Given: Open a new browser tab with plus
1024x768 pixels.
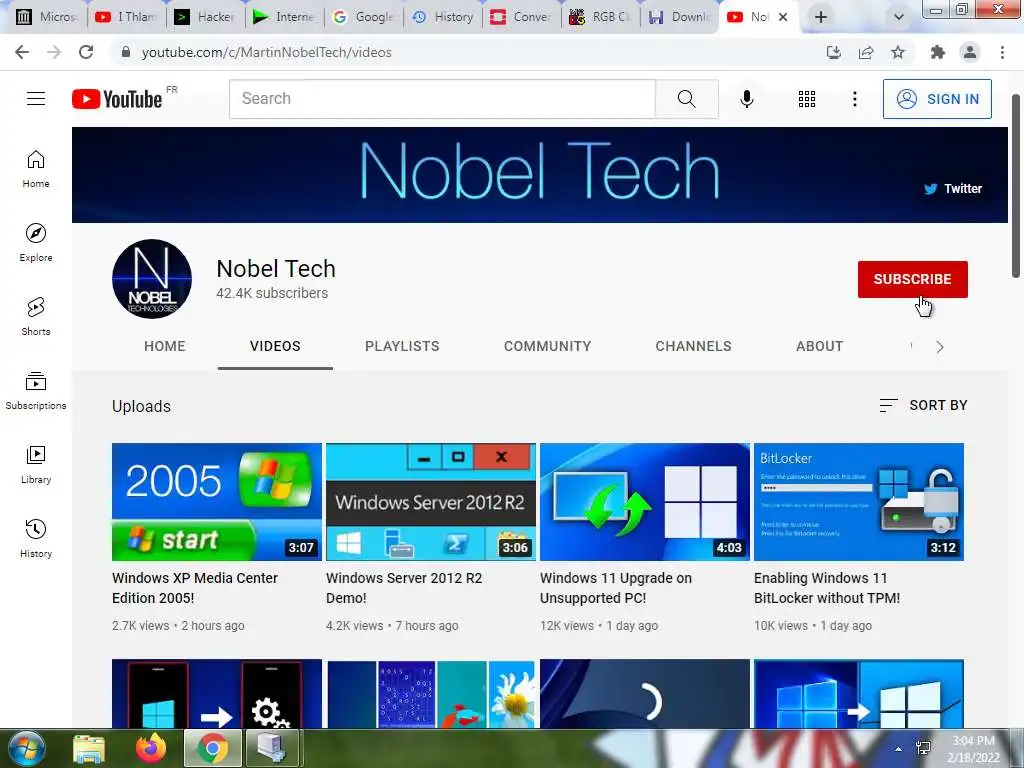Looking at the screenshot, I should tap(821, 17).
